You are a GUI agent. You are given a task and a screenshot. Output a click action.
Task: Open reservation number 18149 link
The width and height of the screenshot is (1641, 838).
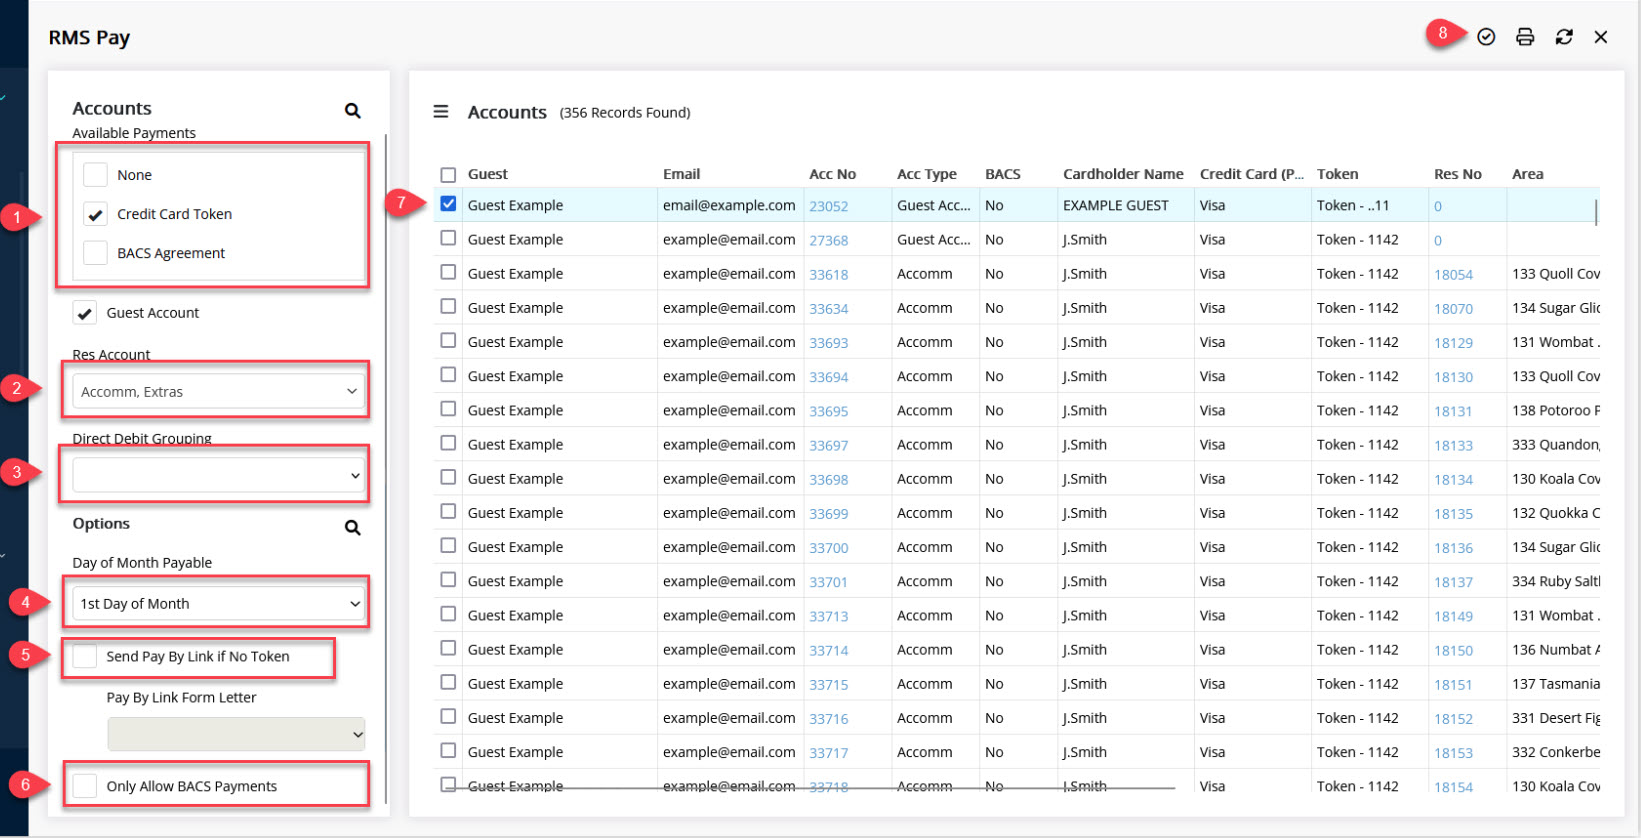tap(1453, 616)
